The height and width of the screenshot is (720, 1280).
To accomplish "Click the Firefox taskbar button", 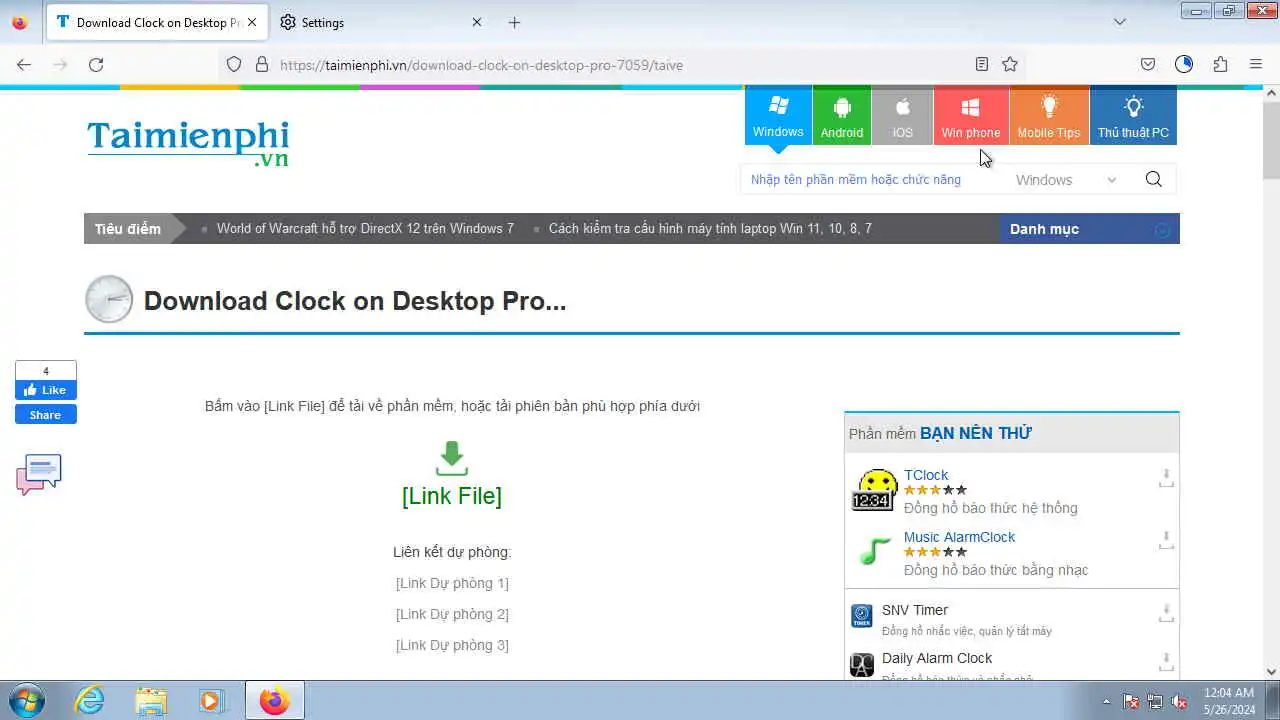I will click(x=275, y=700).
